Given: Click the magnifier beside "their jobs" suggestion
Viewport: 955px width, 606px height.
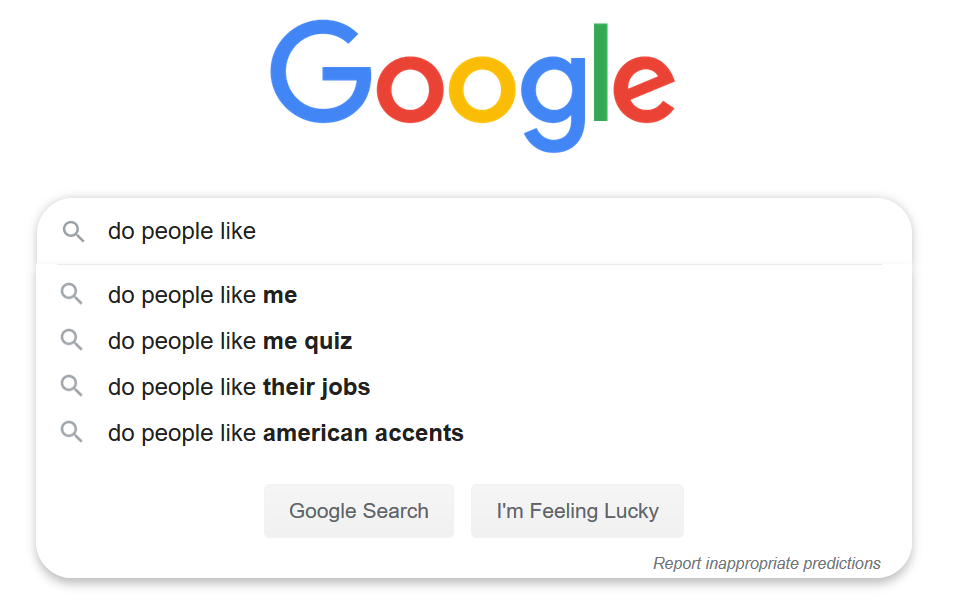Looking at the screenshot, I should click(x=71, y=386).
